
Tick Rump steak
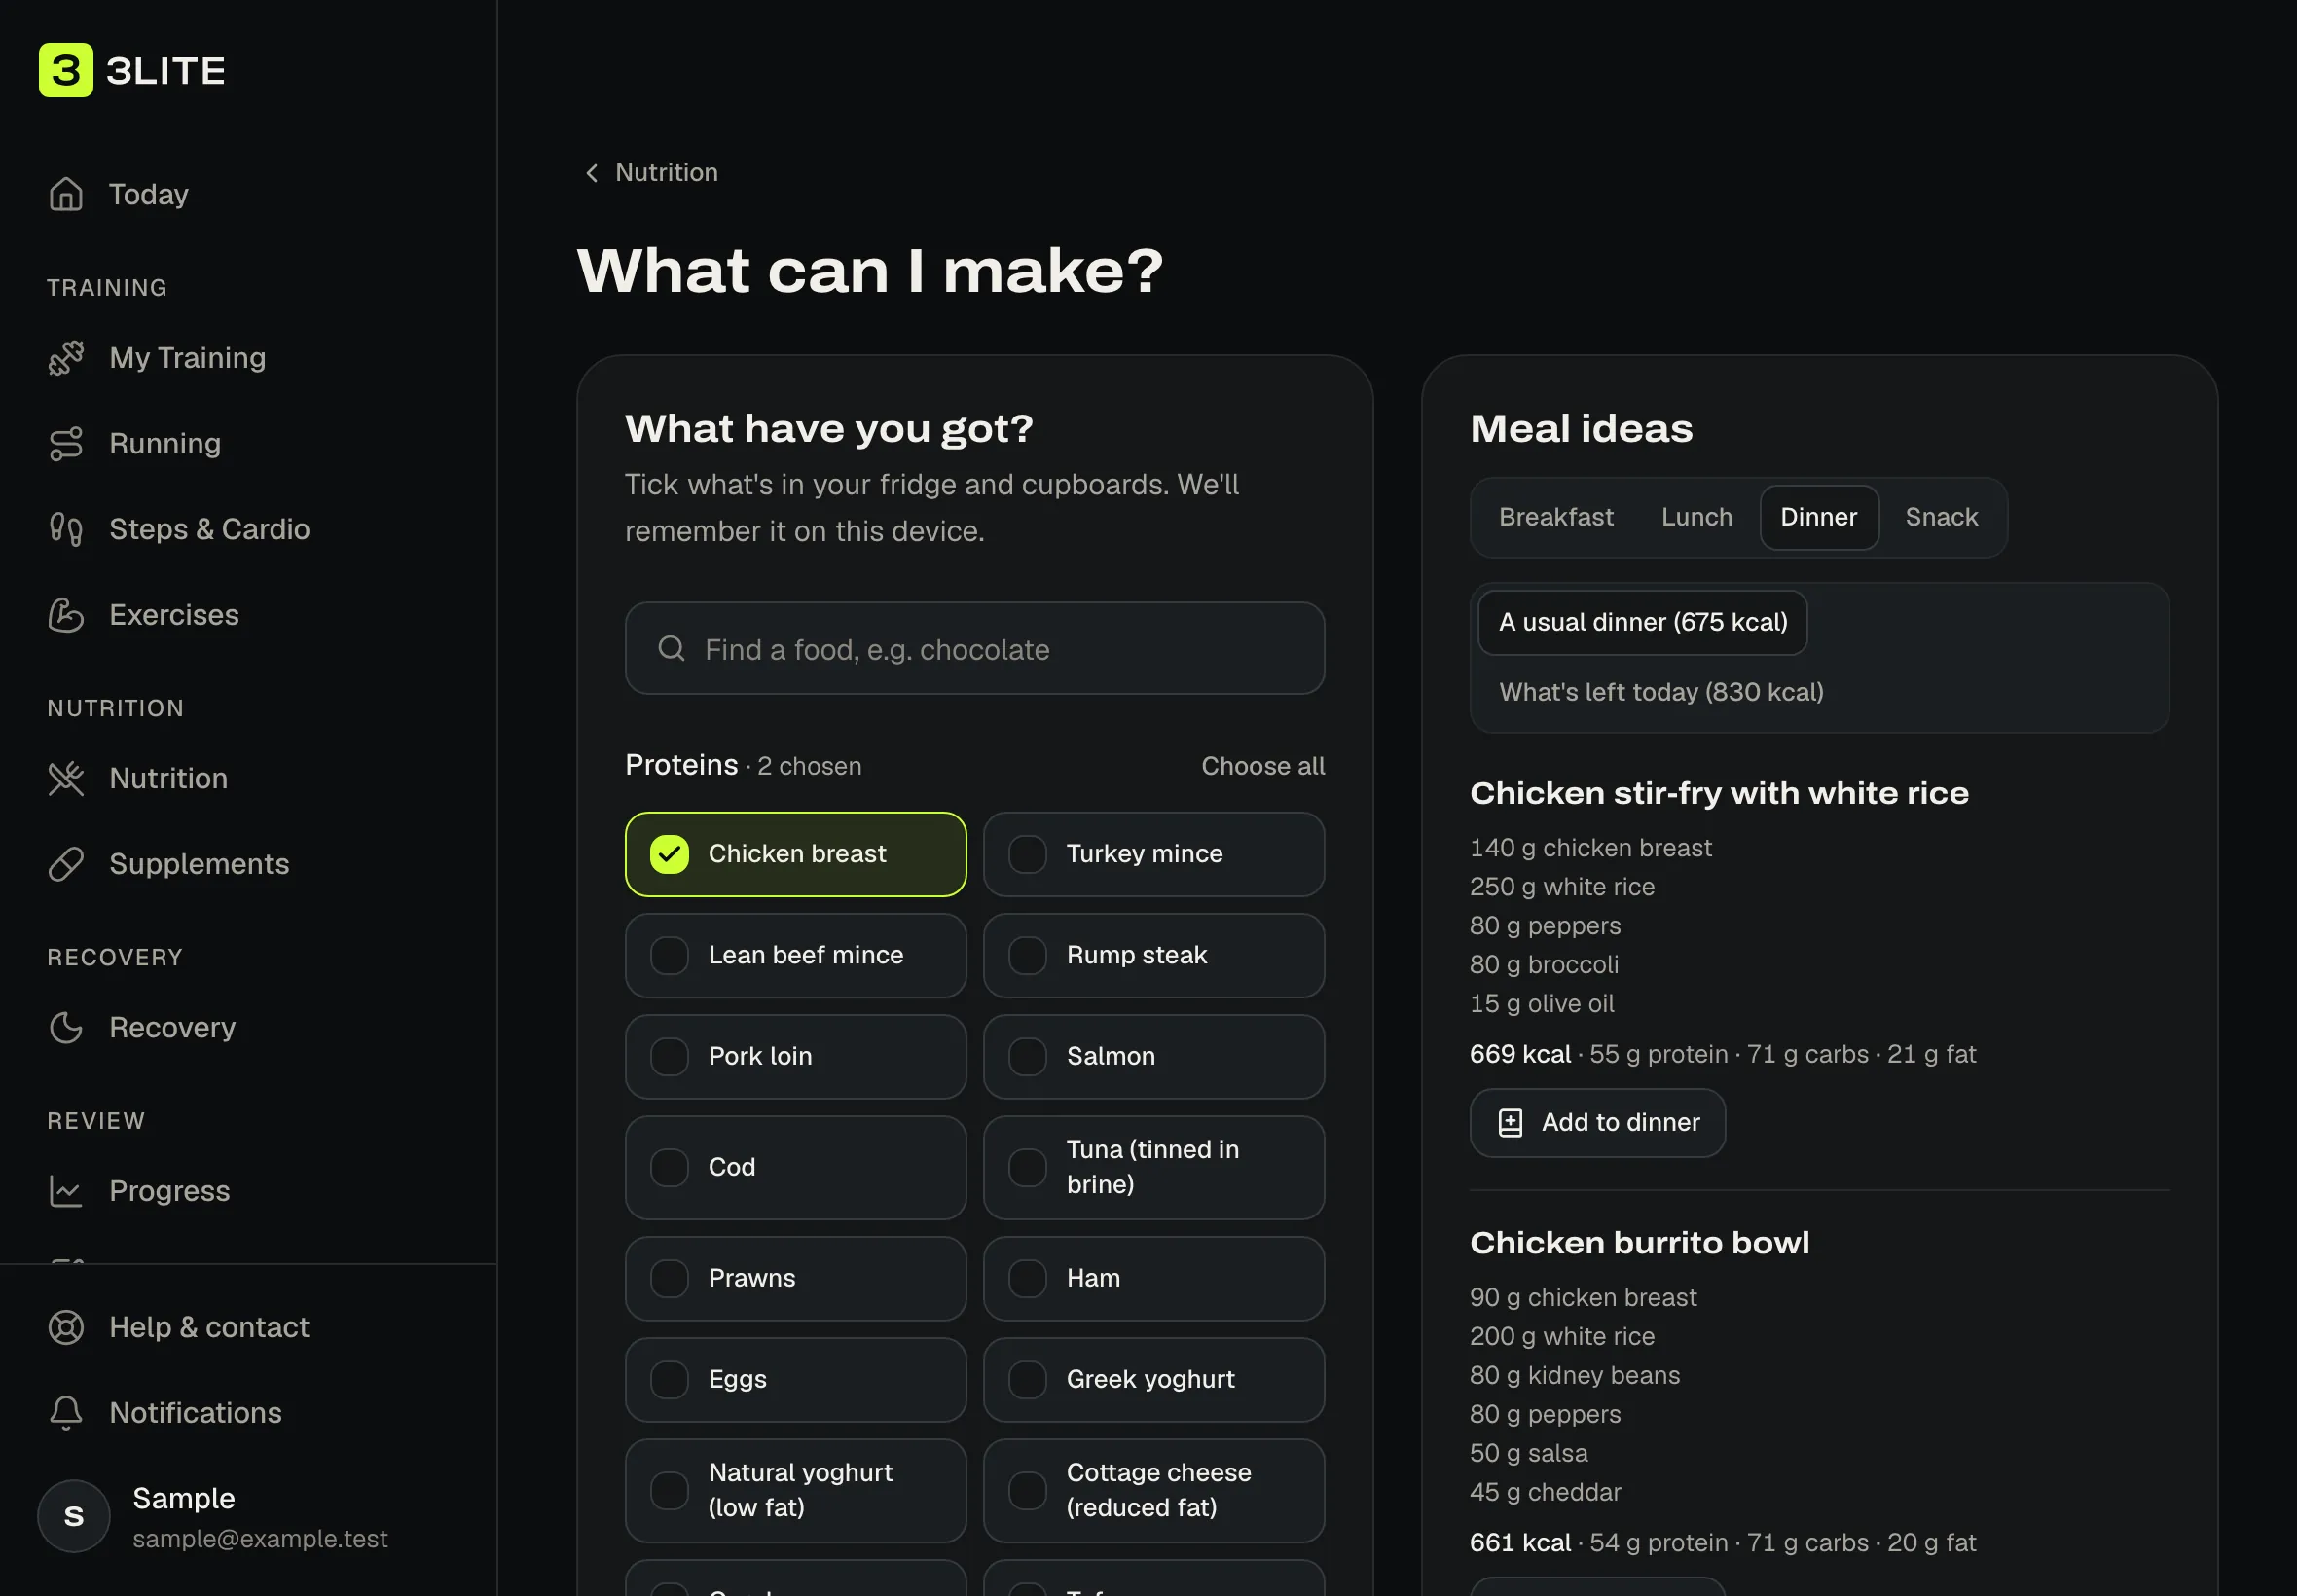pos(1154,955)
